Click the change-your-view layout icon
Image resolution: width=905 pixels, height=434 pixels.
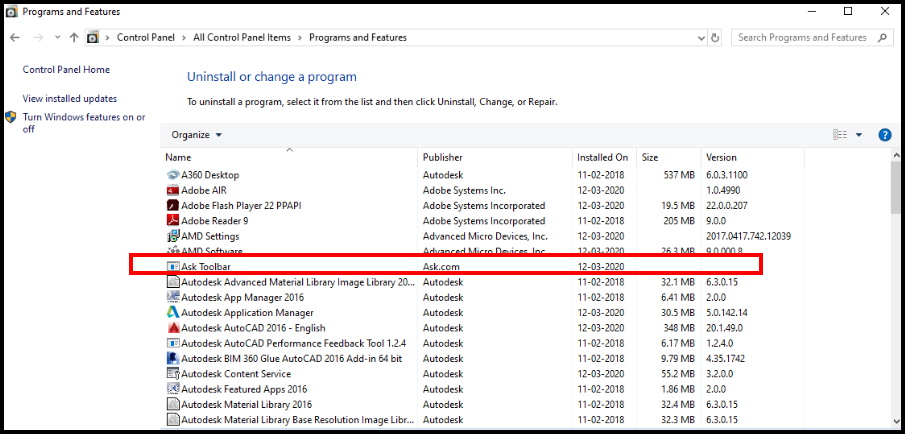pyautogui.click(x=840, y=134)
